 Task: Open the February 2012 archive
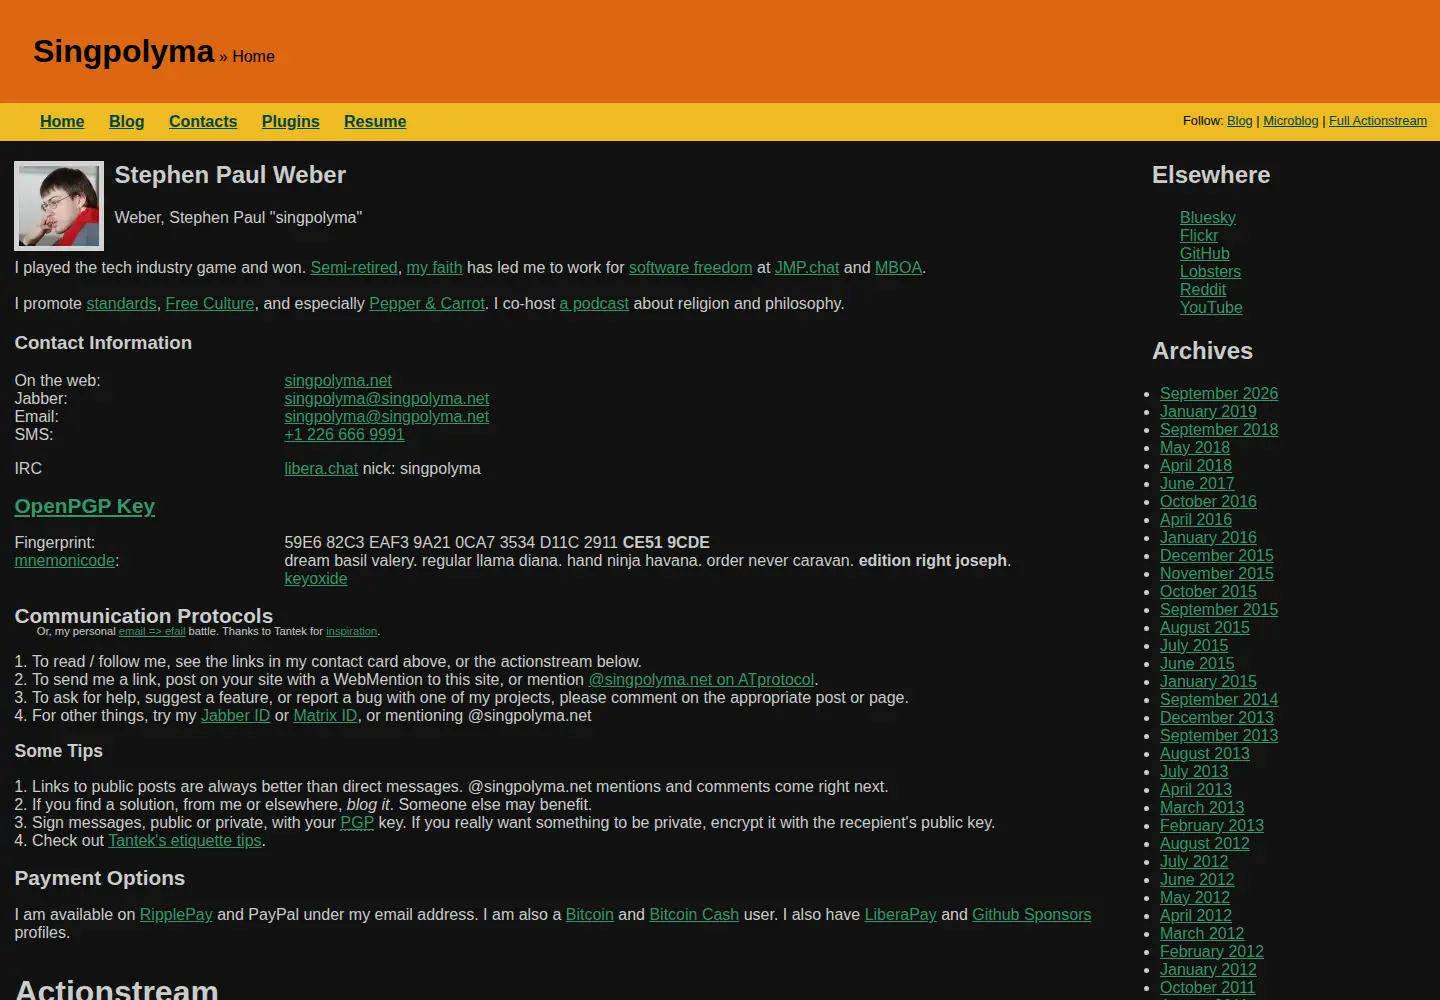pos(1212,952)
